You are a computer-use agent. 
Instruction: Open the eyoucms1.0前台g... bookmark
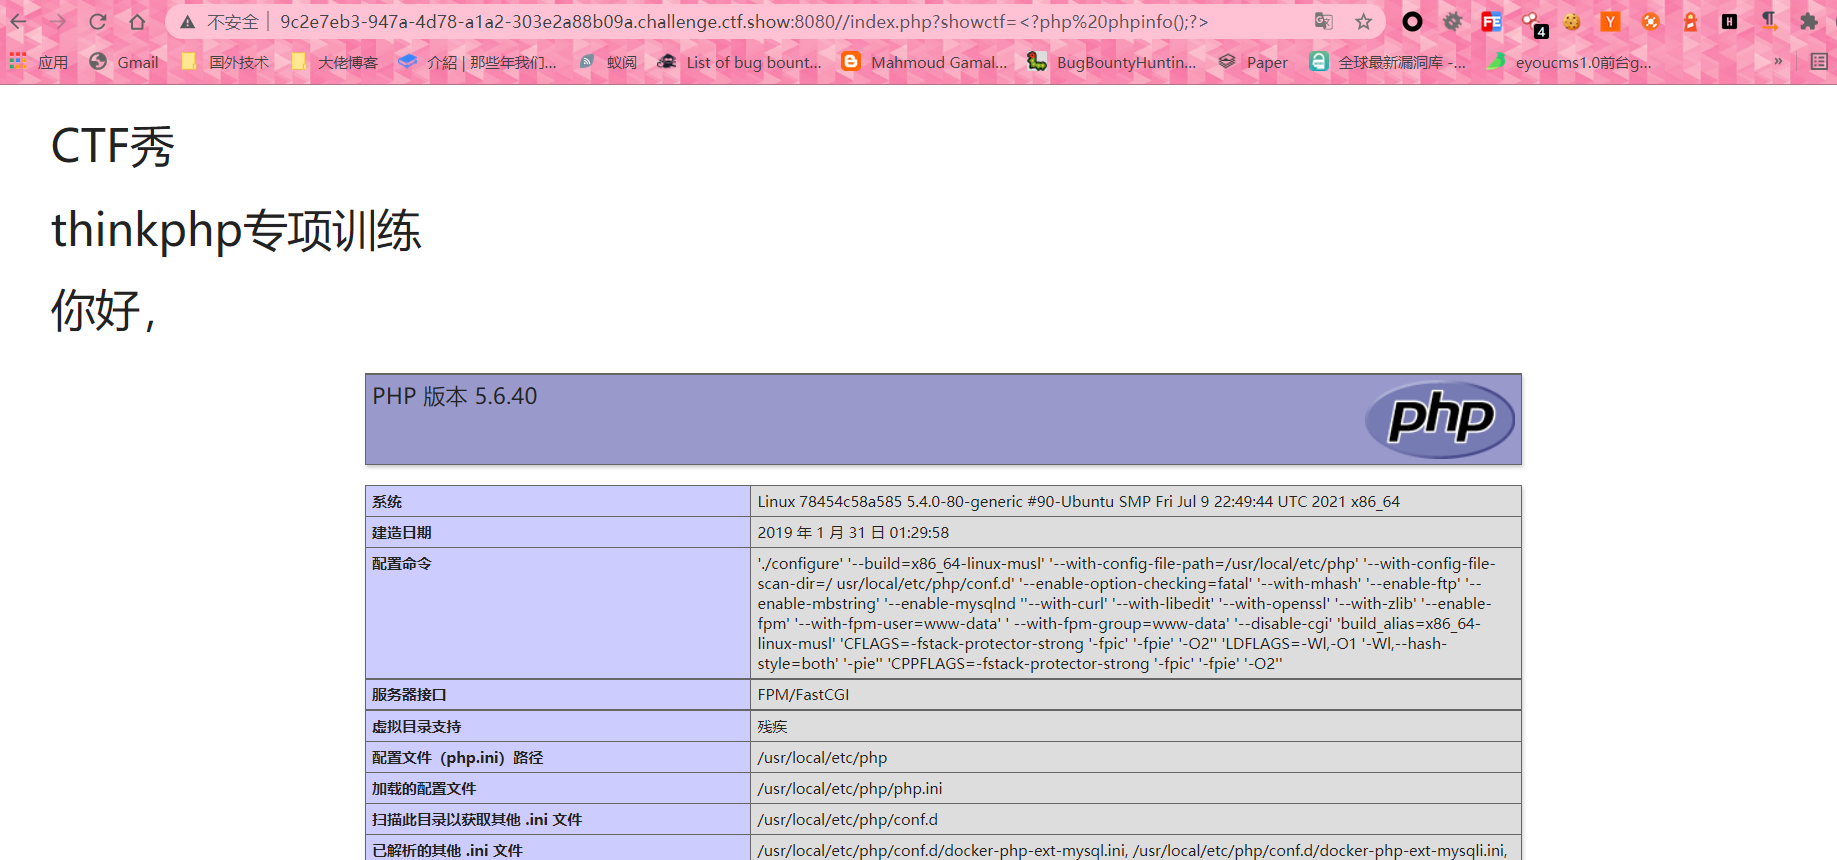point(1569,62)
